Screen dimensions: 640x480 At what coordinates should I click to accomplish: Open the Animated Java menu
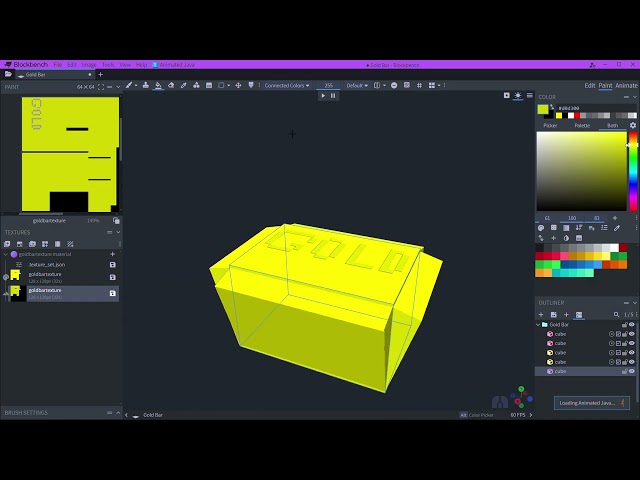click(173, 64)
